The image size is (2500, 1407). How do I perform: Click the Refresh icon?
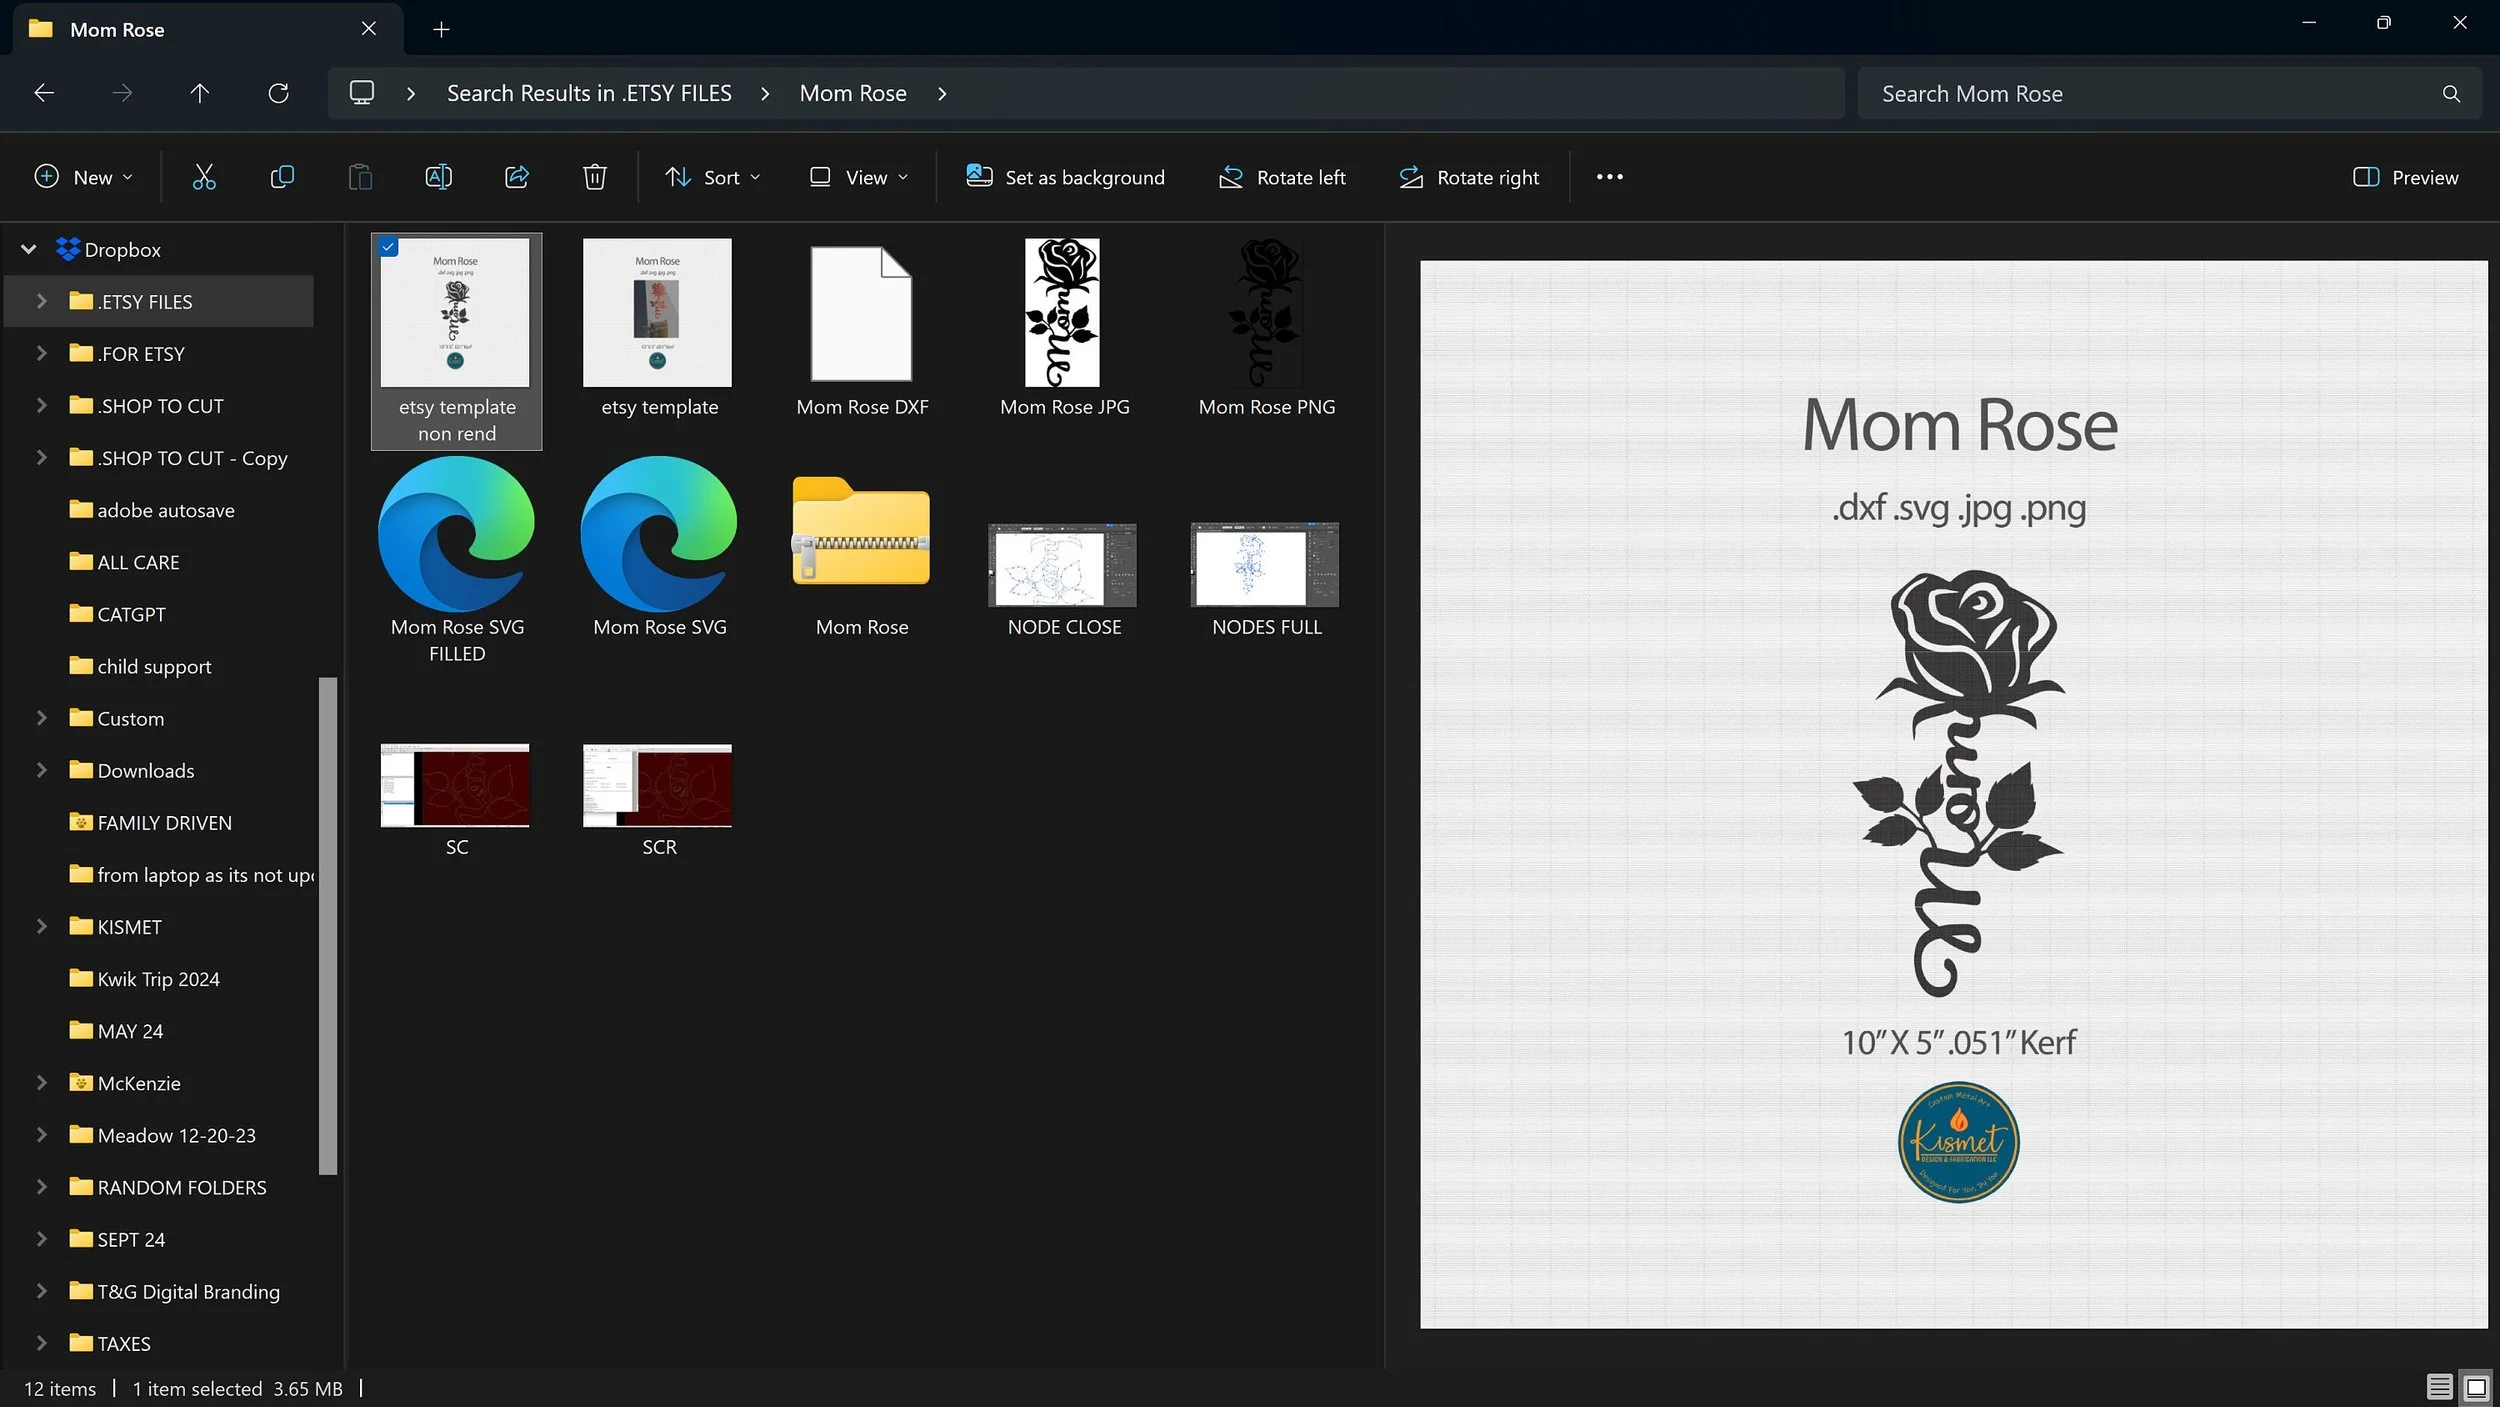tap(278, 93)
